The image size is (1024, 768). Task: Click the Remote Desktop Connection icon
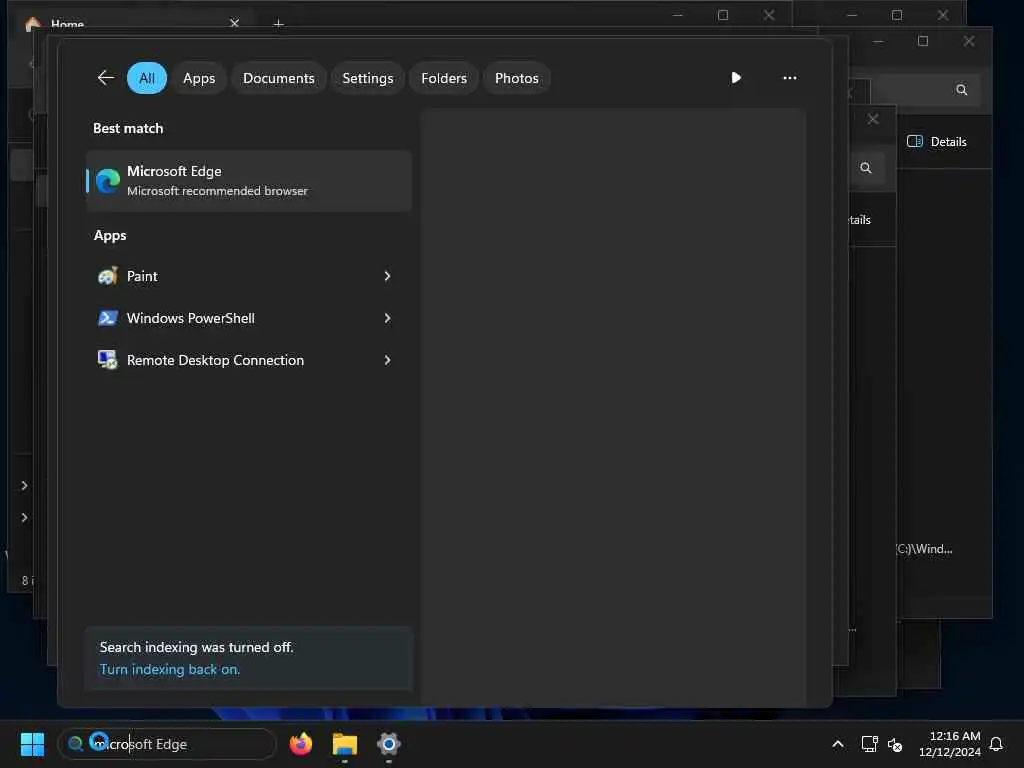tap(108, 360)
